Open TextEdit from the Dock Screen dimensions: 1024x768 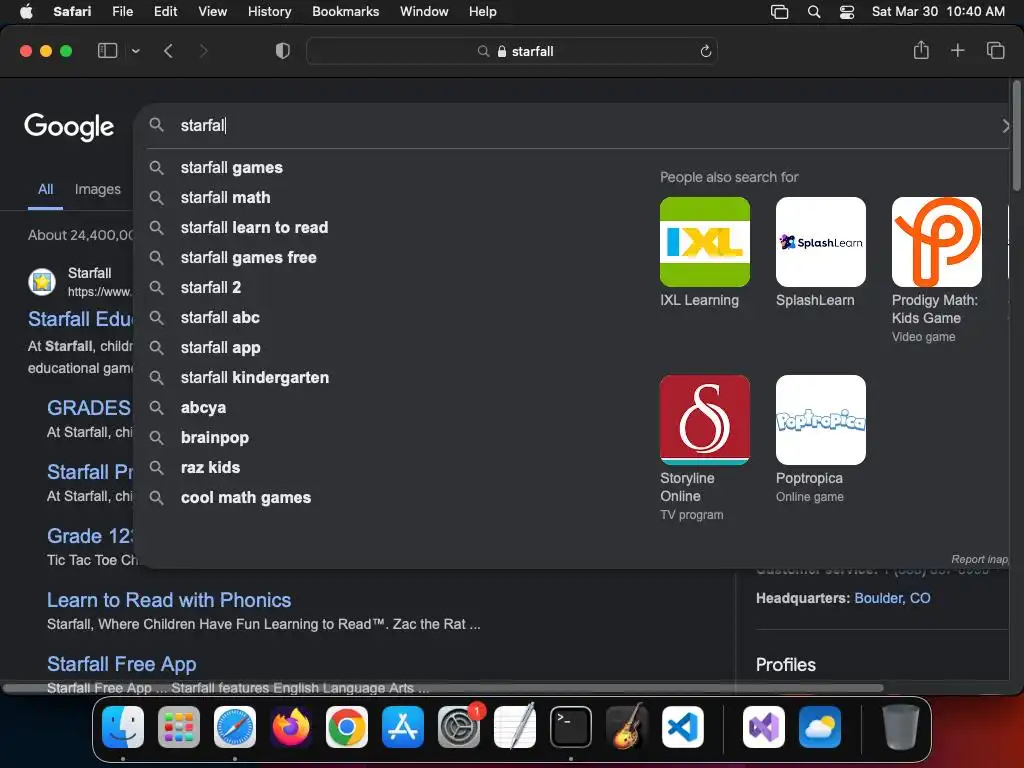[x=515, y=727]
